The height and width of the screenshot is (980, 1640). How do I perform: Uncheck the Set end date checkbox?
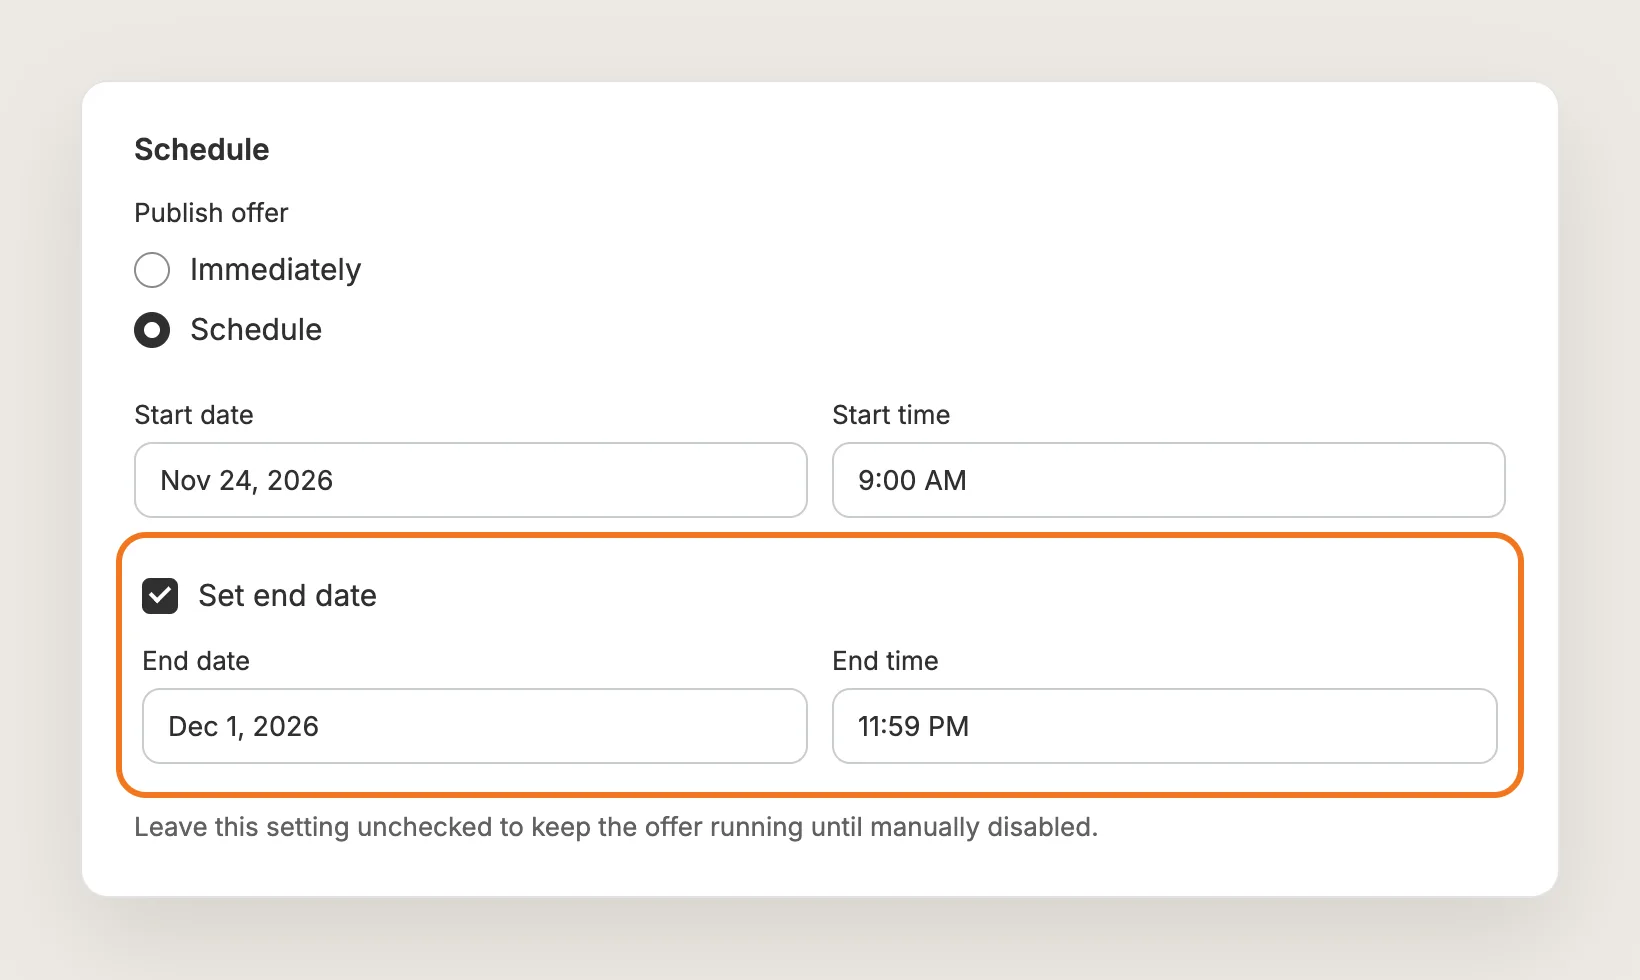click(x=160, y=596)
